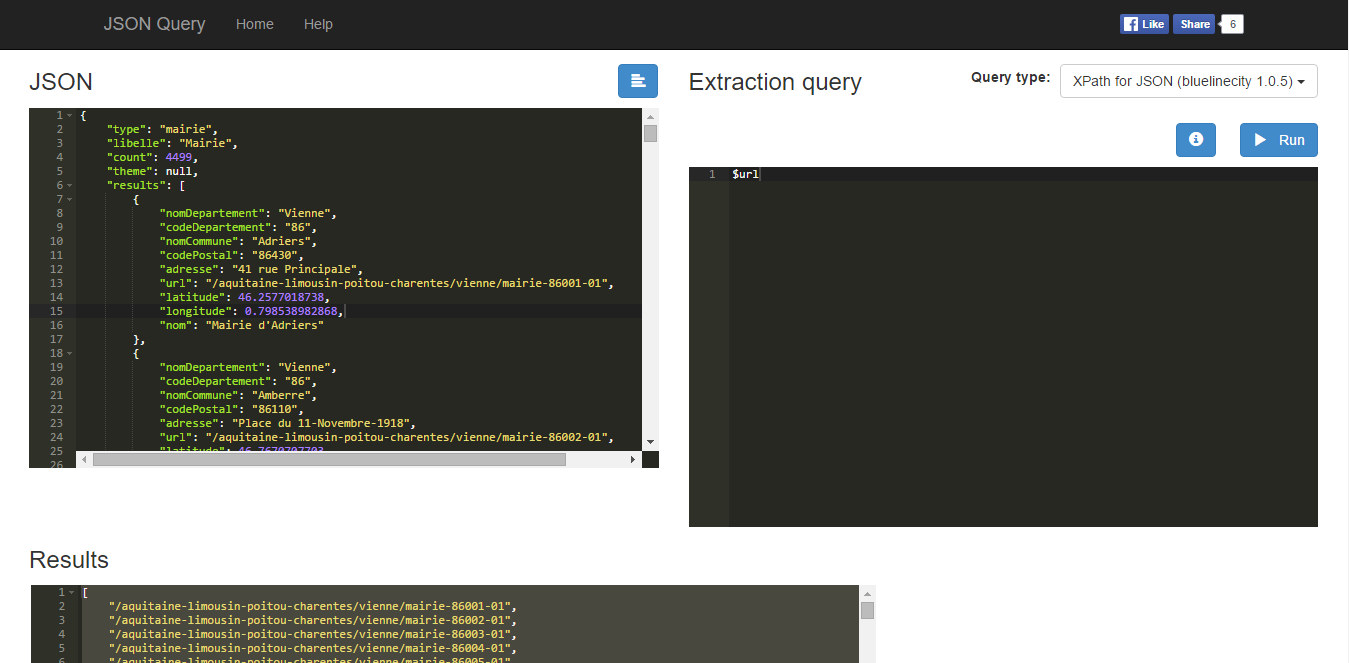Click the JSON editor scroll left arrow
The image size is (1349, 663).
[x=84, y=460]
